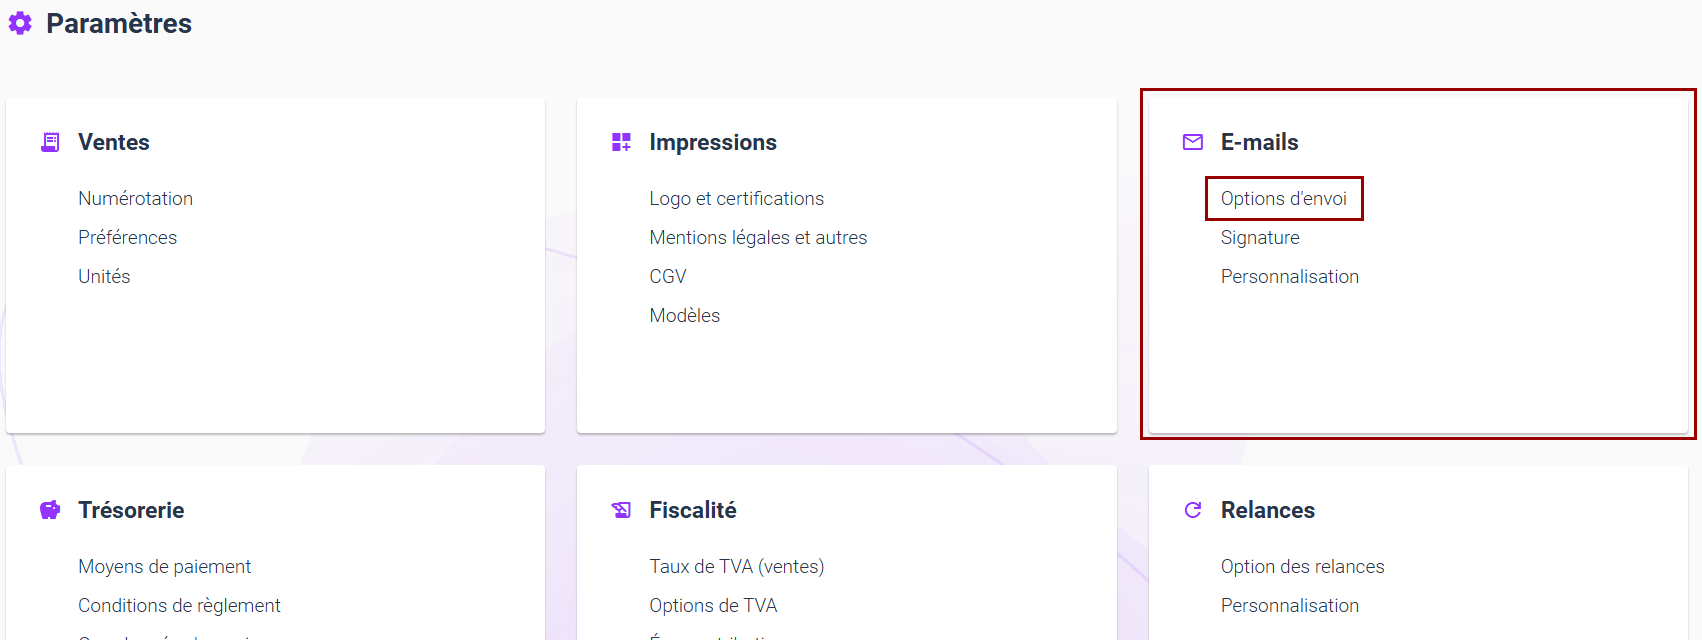The width and height of the screenshot is (1702, 640).
Task: Click the Fiscalité section icon
Action: [x=621, y=510]
